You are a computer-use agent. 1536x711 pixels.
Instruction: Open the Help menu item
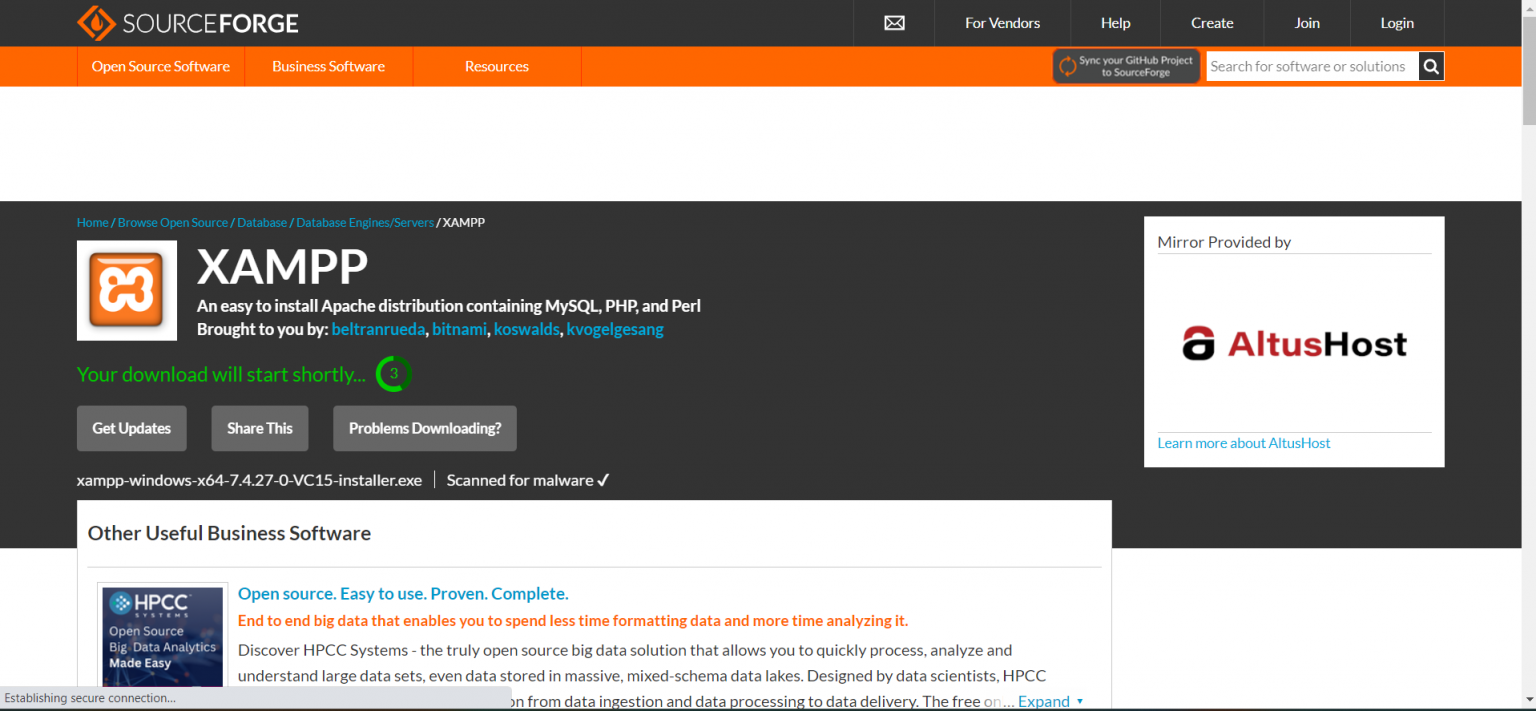(1115, 23)
